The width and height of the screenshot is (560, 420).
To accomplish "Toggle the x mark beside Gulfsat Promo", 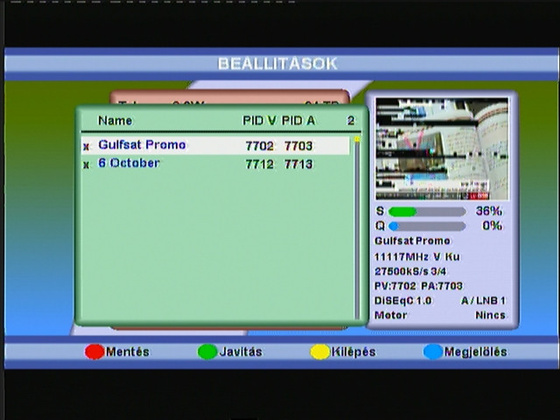I will (x=86, y=146).
